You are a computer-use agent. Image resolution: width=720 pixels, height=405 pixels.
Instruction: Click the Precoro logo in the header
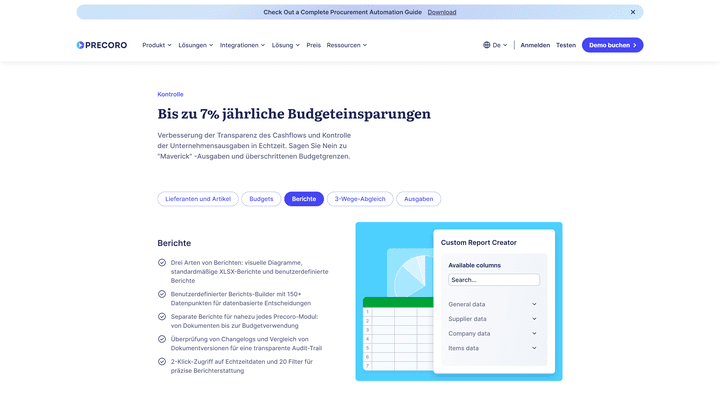tap(102, 45)
